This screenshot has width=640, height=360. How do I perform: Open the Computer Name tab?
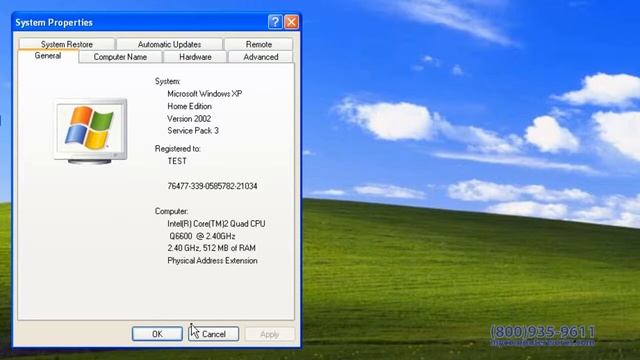coord(120,57)
